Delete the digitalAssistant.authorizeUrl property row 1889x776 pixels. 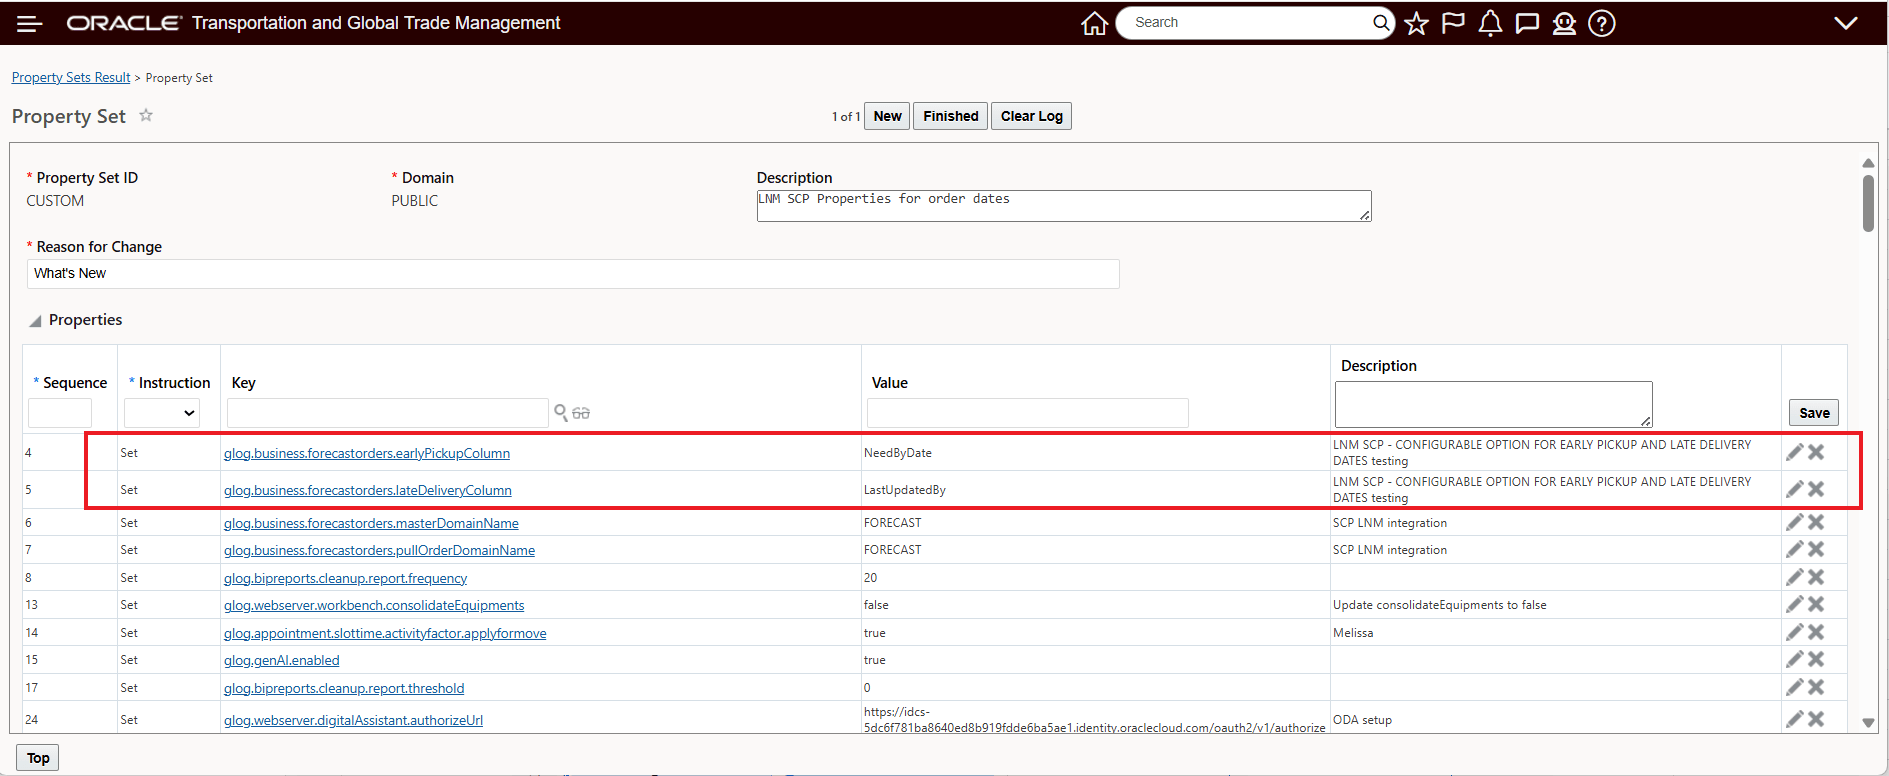tap(1816, 719)
